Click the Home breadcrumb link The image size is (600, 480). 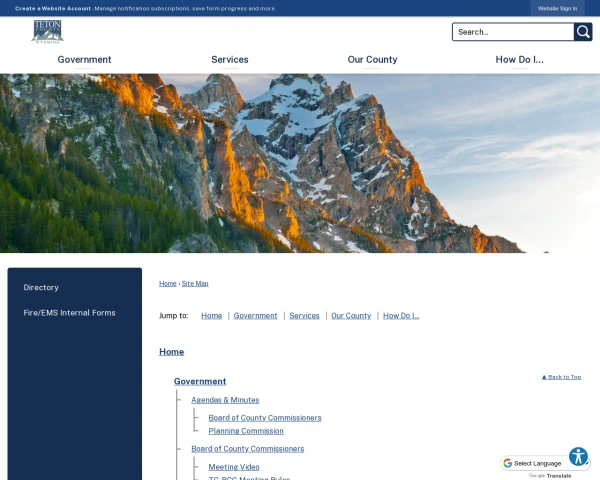pos(168,284)
